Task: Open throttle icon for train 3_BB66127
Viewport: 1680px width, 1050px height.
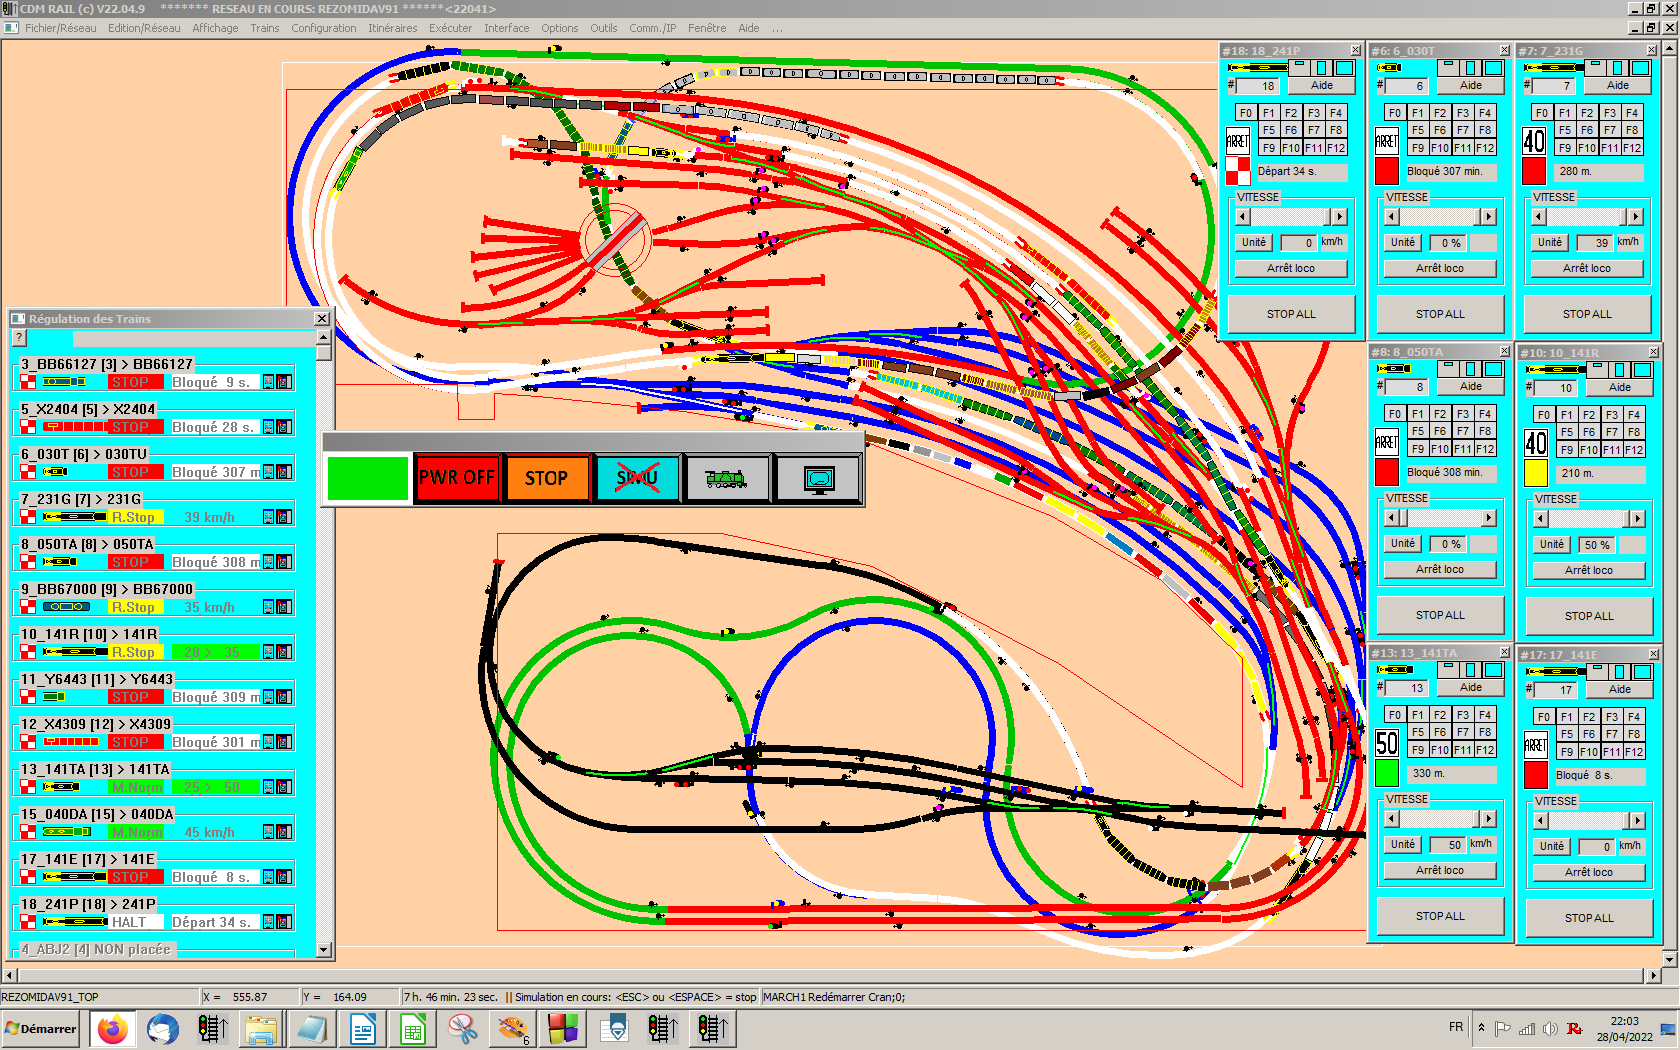Action: click(x=269, y=382)
